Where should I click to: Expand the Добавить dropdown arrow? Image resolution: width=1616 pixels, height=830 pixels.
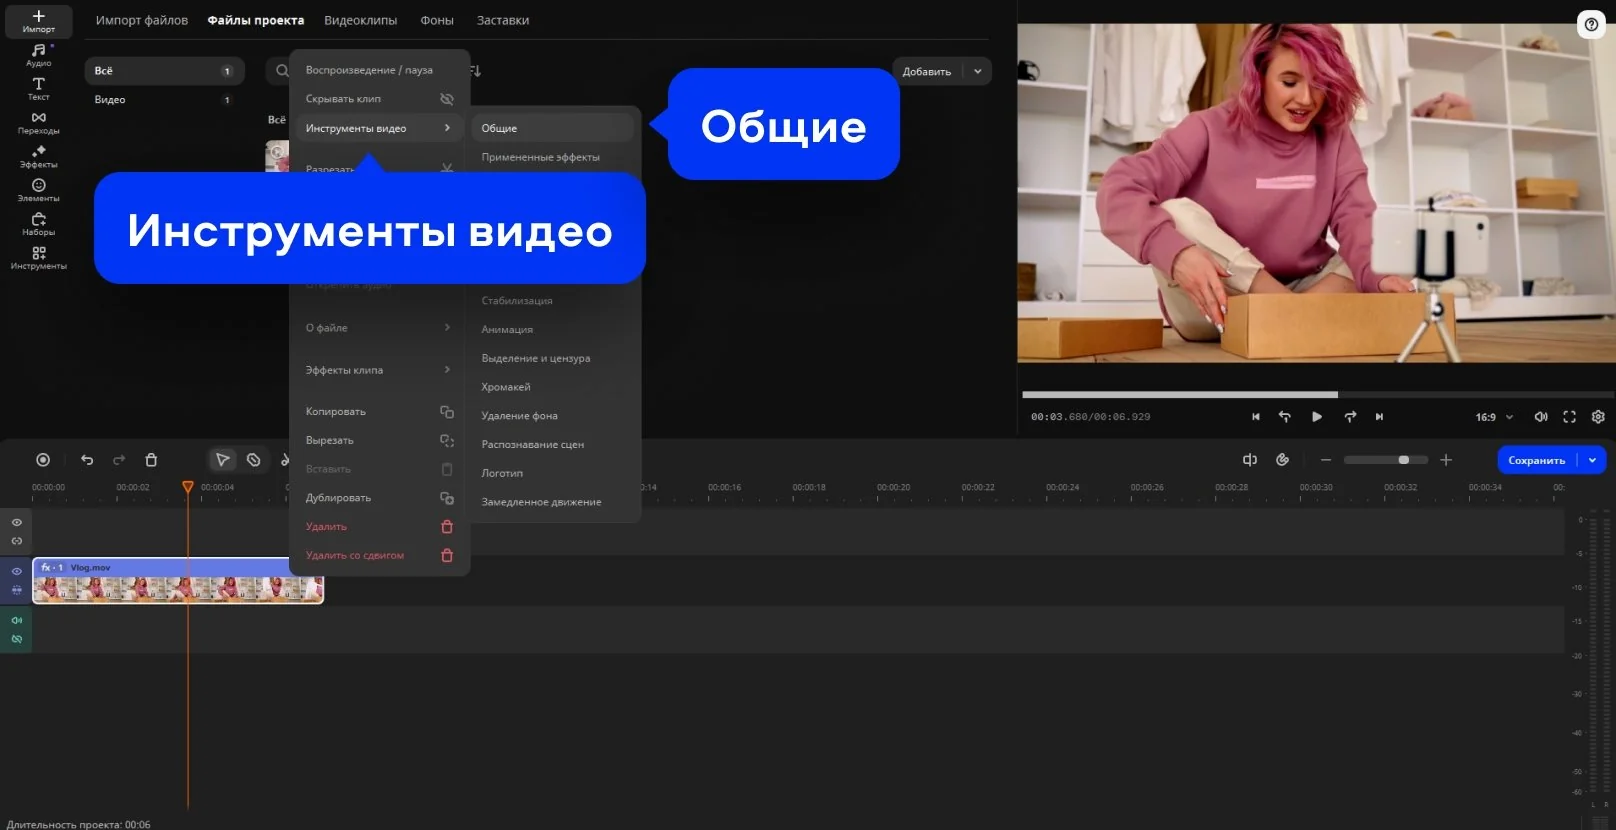977,71
